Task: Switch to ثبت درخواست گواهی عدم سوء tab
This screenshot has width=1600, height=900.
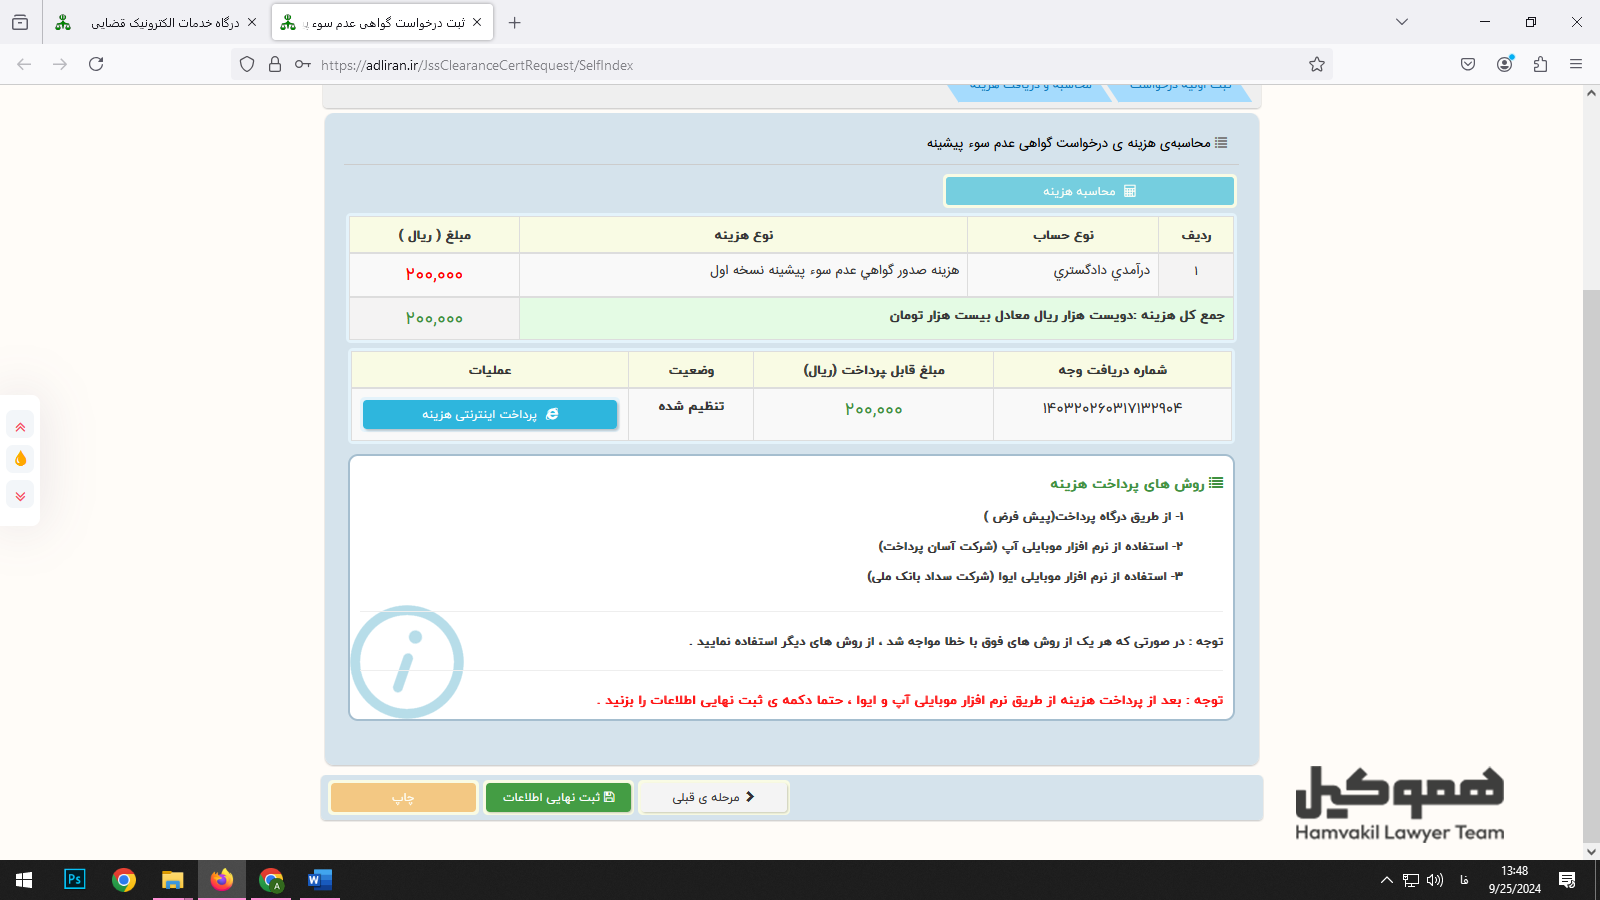Action: 382,22
